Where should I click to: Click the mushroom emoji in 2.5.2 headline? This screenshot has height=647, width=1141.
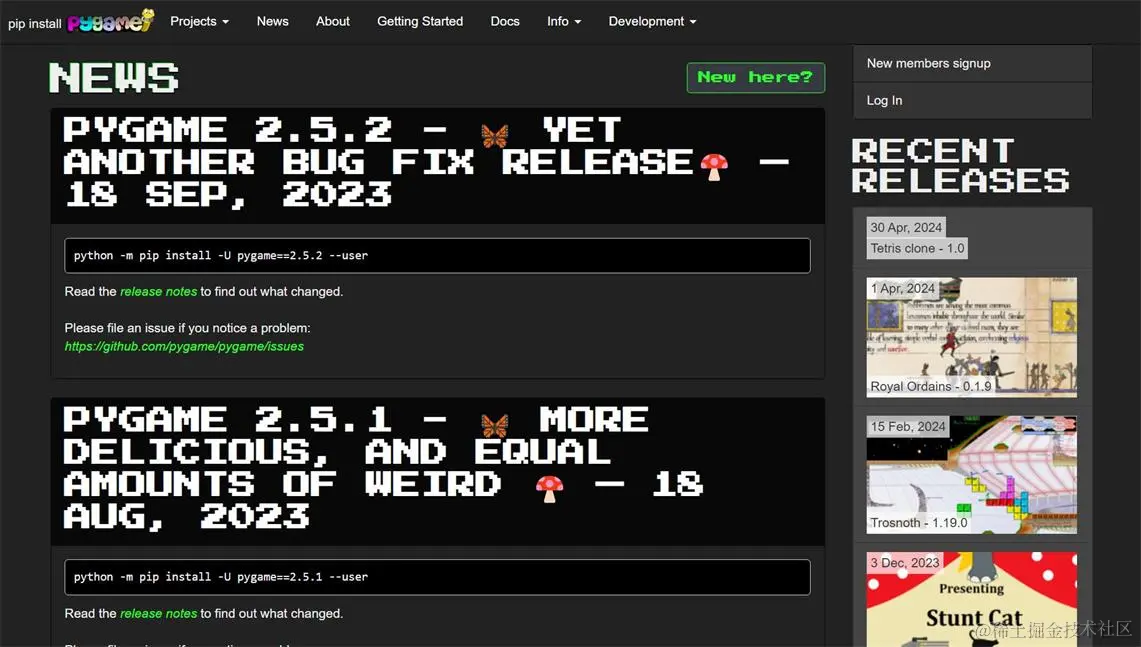(x=714, y=167)
